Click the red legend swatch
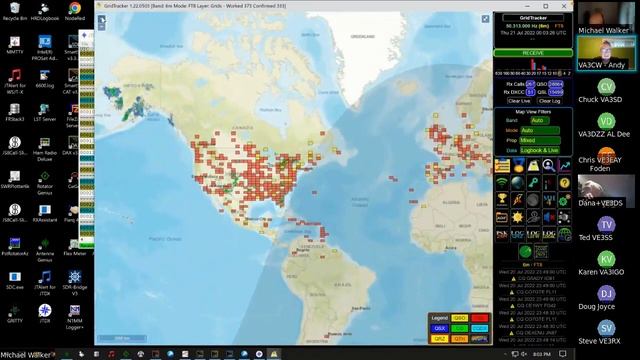The height and width of the screenshot is (360, 640). coord(480,318)
